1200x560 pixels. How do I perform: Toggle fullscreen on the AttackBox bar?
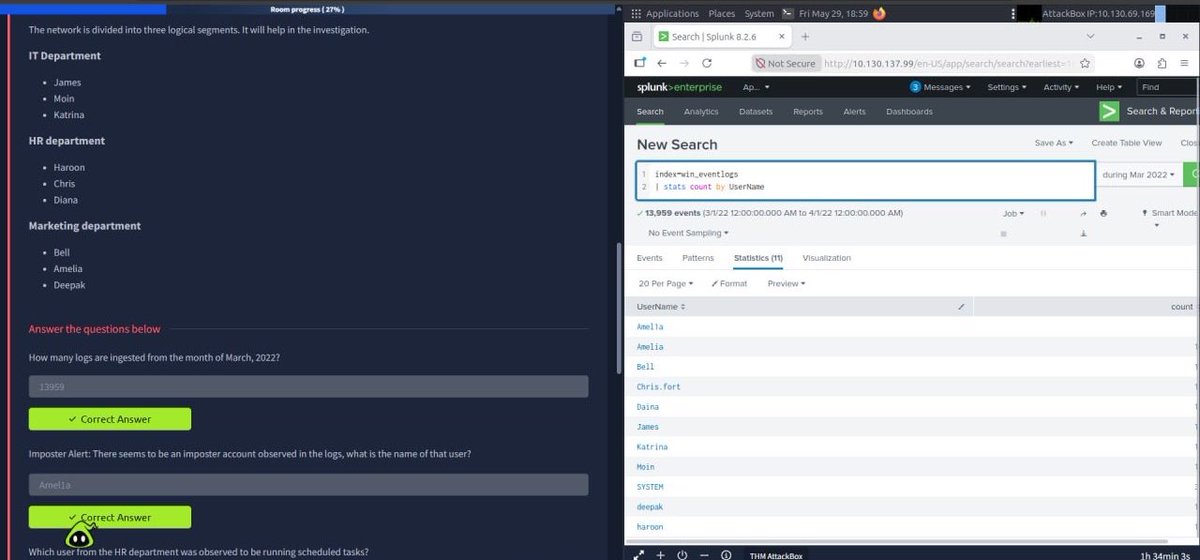coord(638,554)
